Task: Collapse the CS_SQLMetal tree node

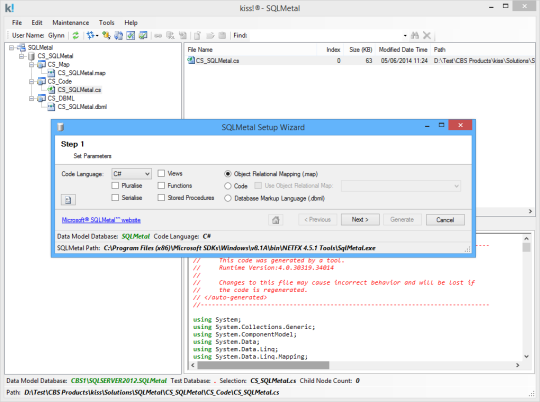Action: click(x=22, y=56)
